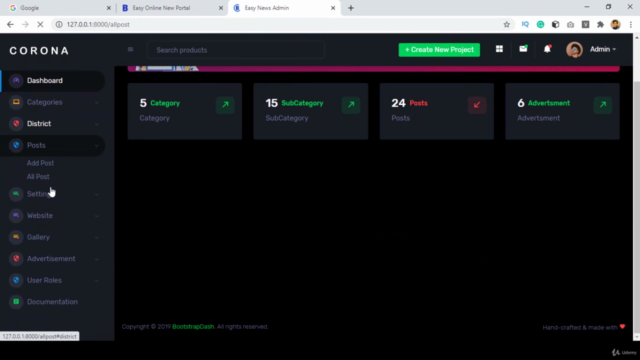
Task: Open the Add Post submenu link
Action: pyautogui.click(x=40, y=163)
